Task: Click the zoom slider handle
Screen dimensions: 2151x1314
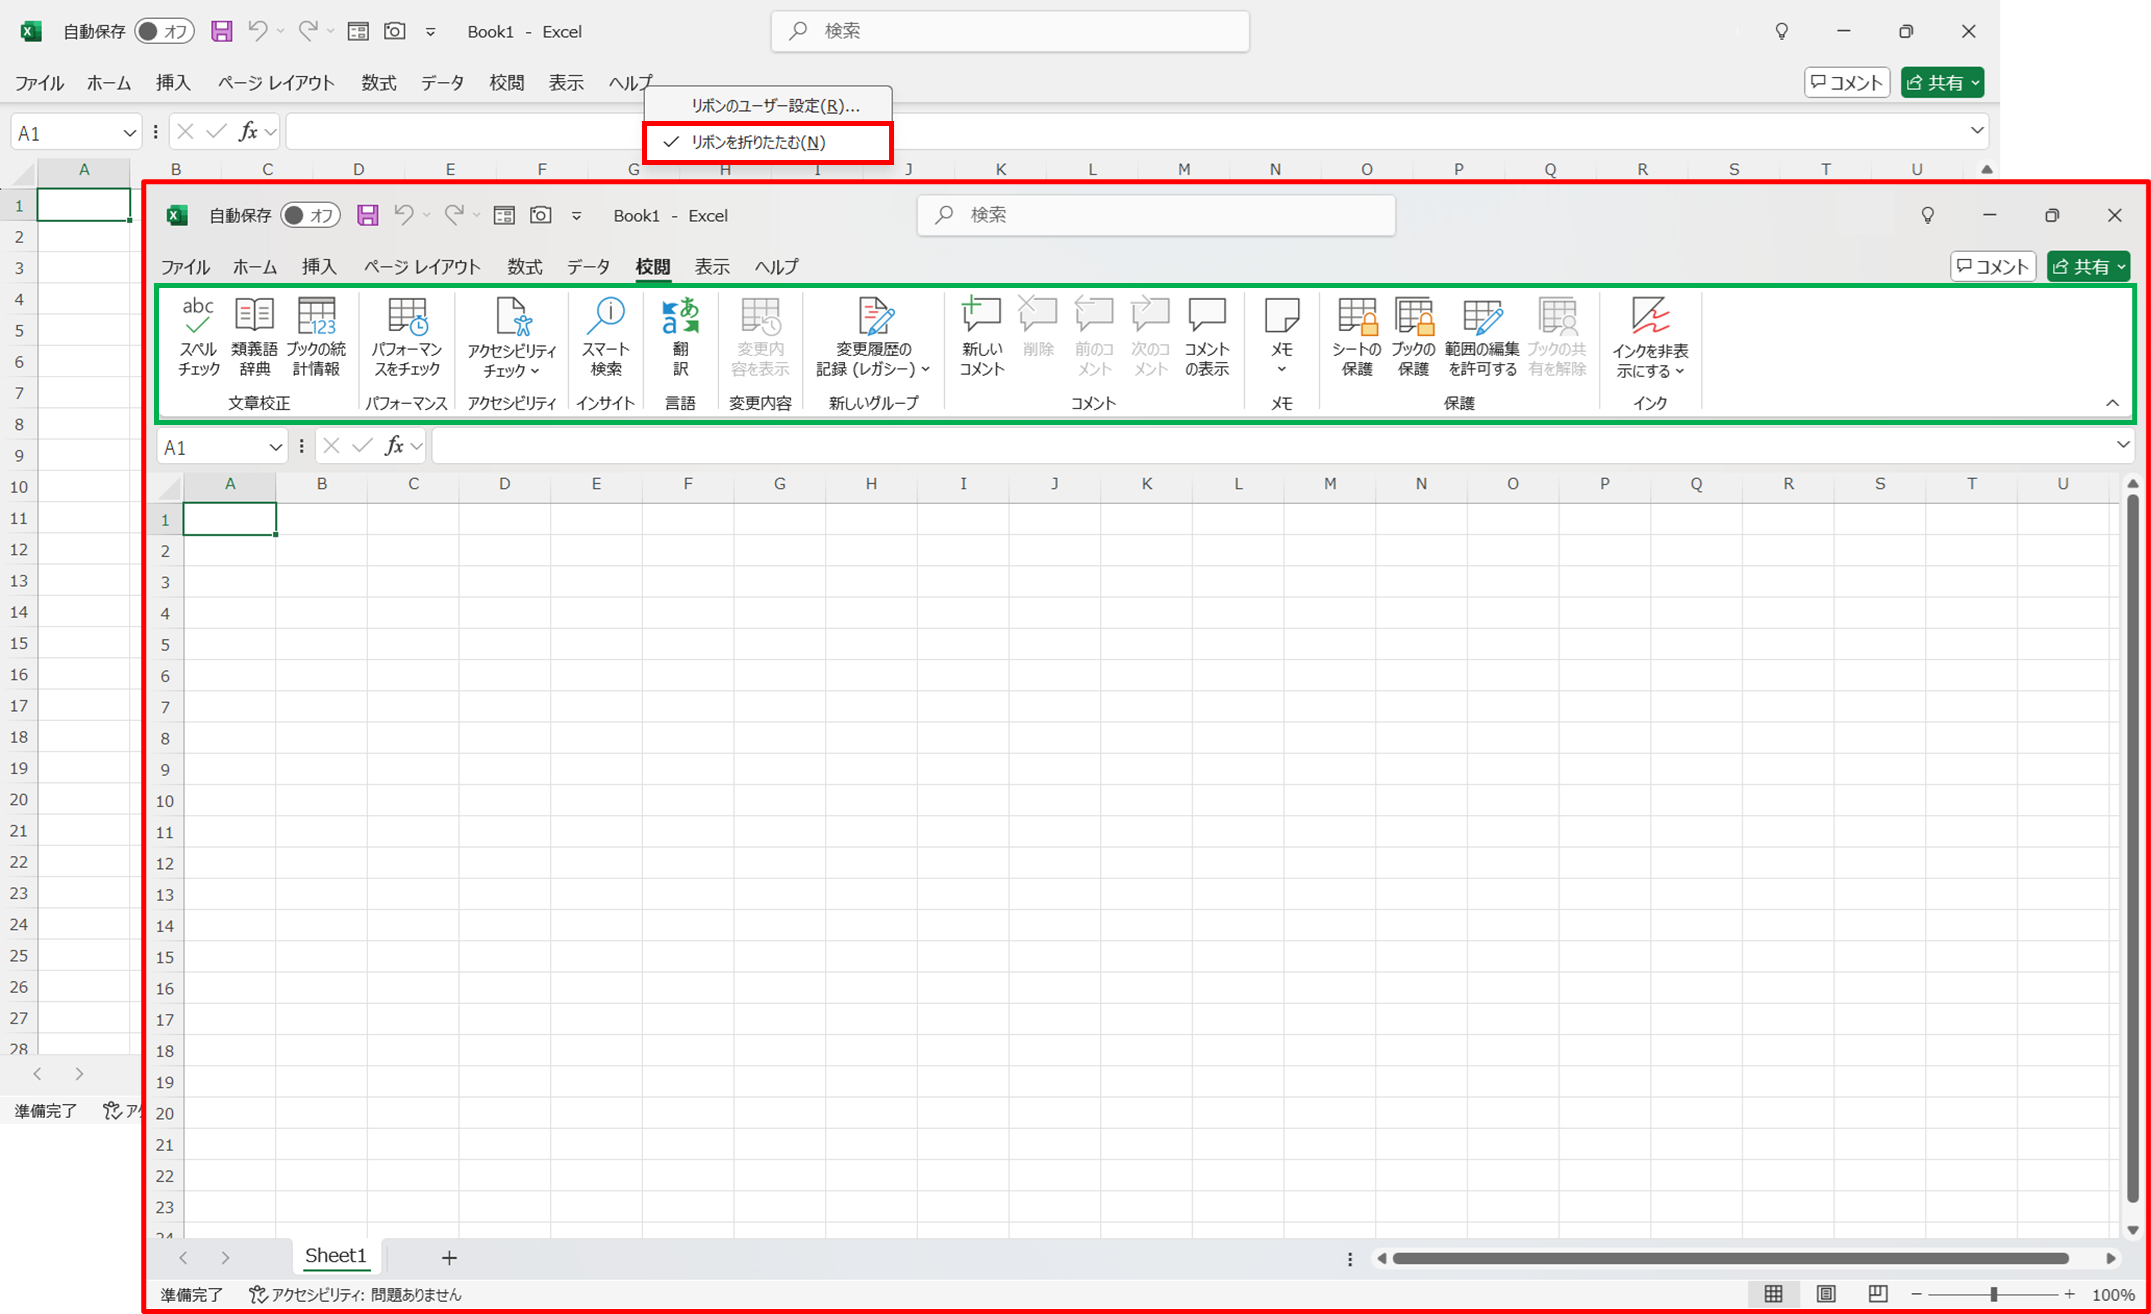Action: 1993,1294
